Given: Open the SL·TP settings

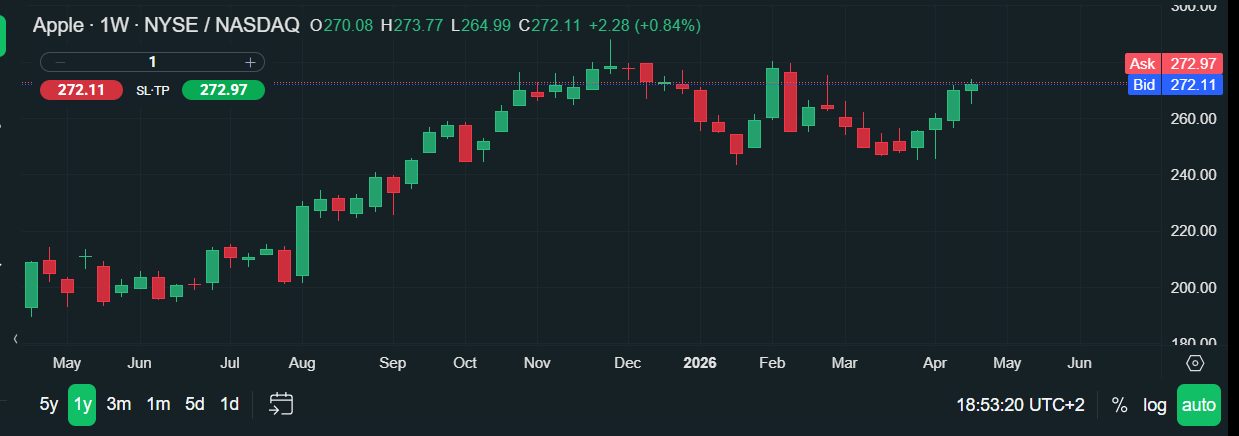Looking at the screenshot, I should 152,90.
